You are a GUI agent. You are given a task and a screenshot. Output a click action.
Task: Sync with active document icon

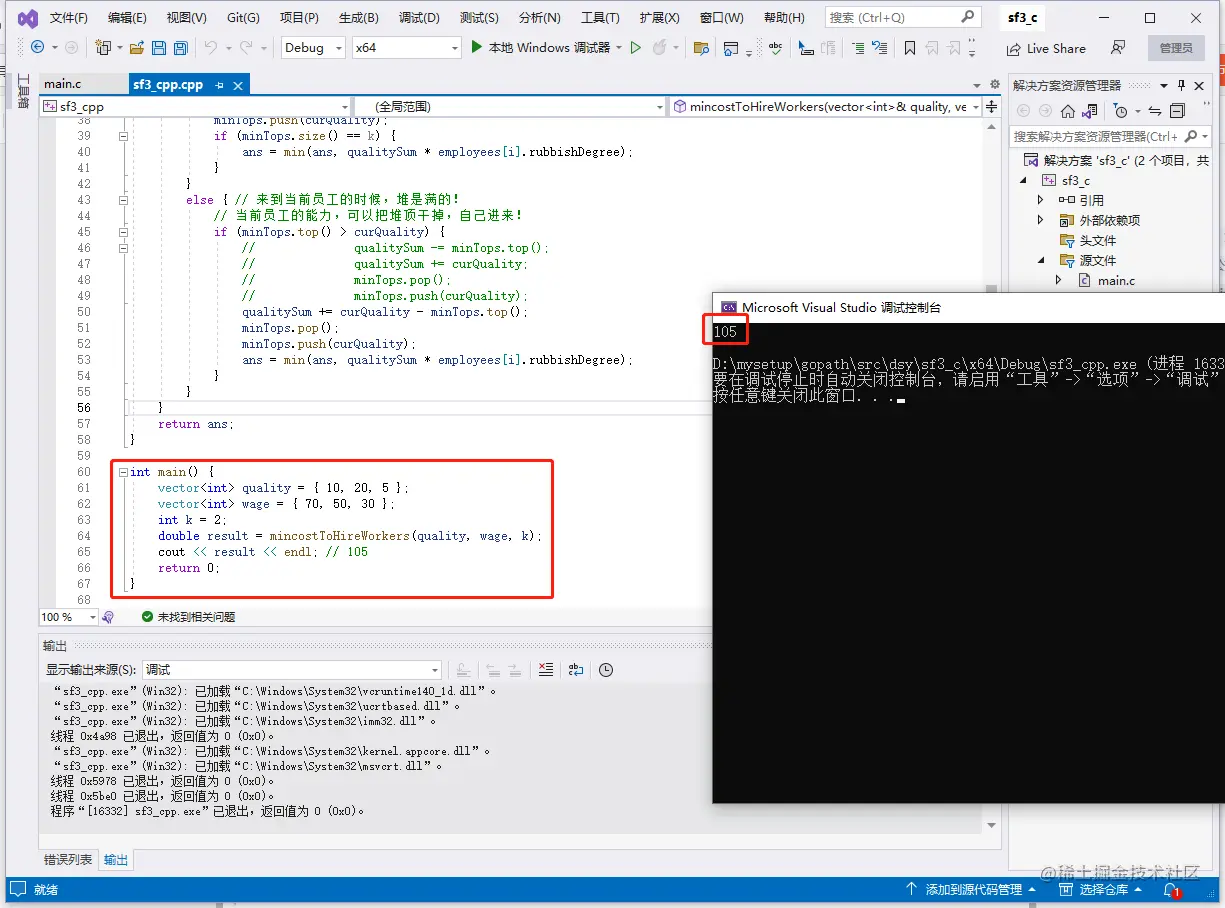pos(1155,111)
